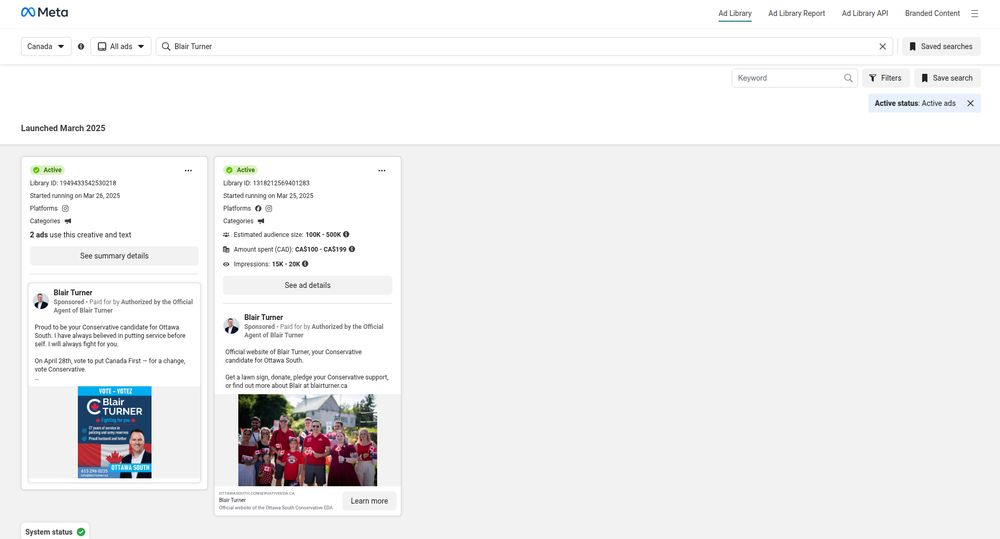Click 'Started running on Mar 25, 2025'
This screenshot has width=1000, height=539.
[268, 196]
